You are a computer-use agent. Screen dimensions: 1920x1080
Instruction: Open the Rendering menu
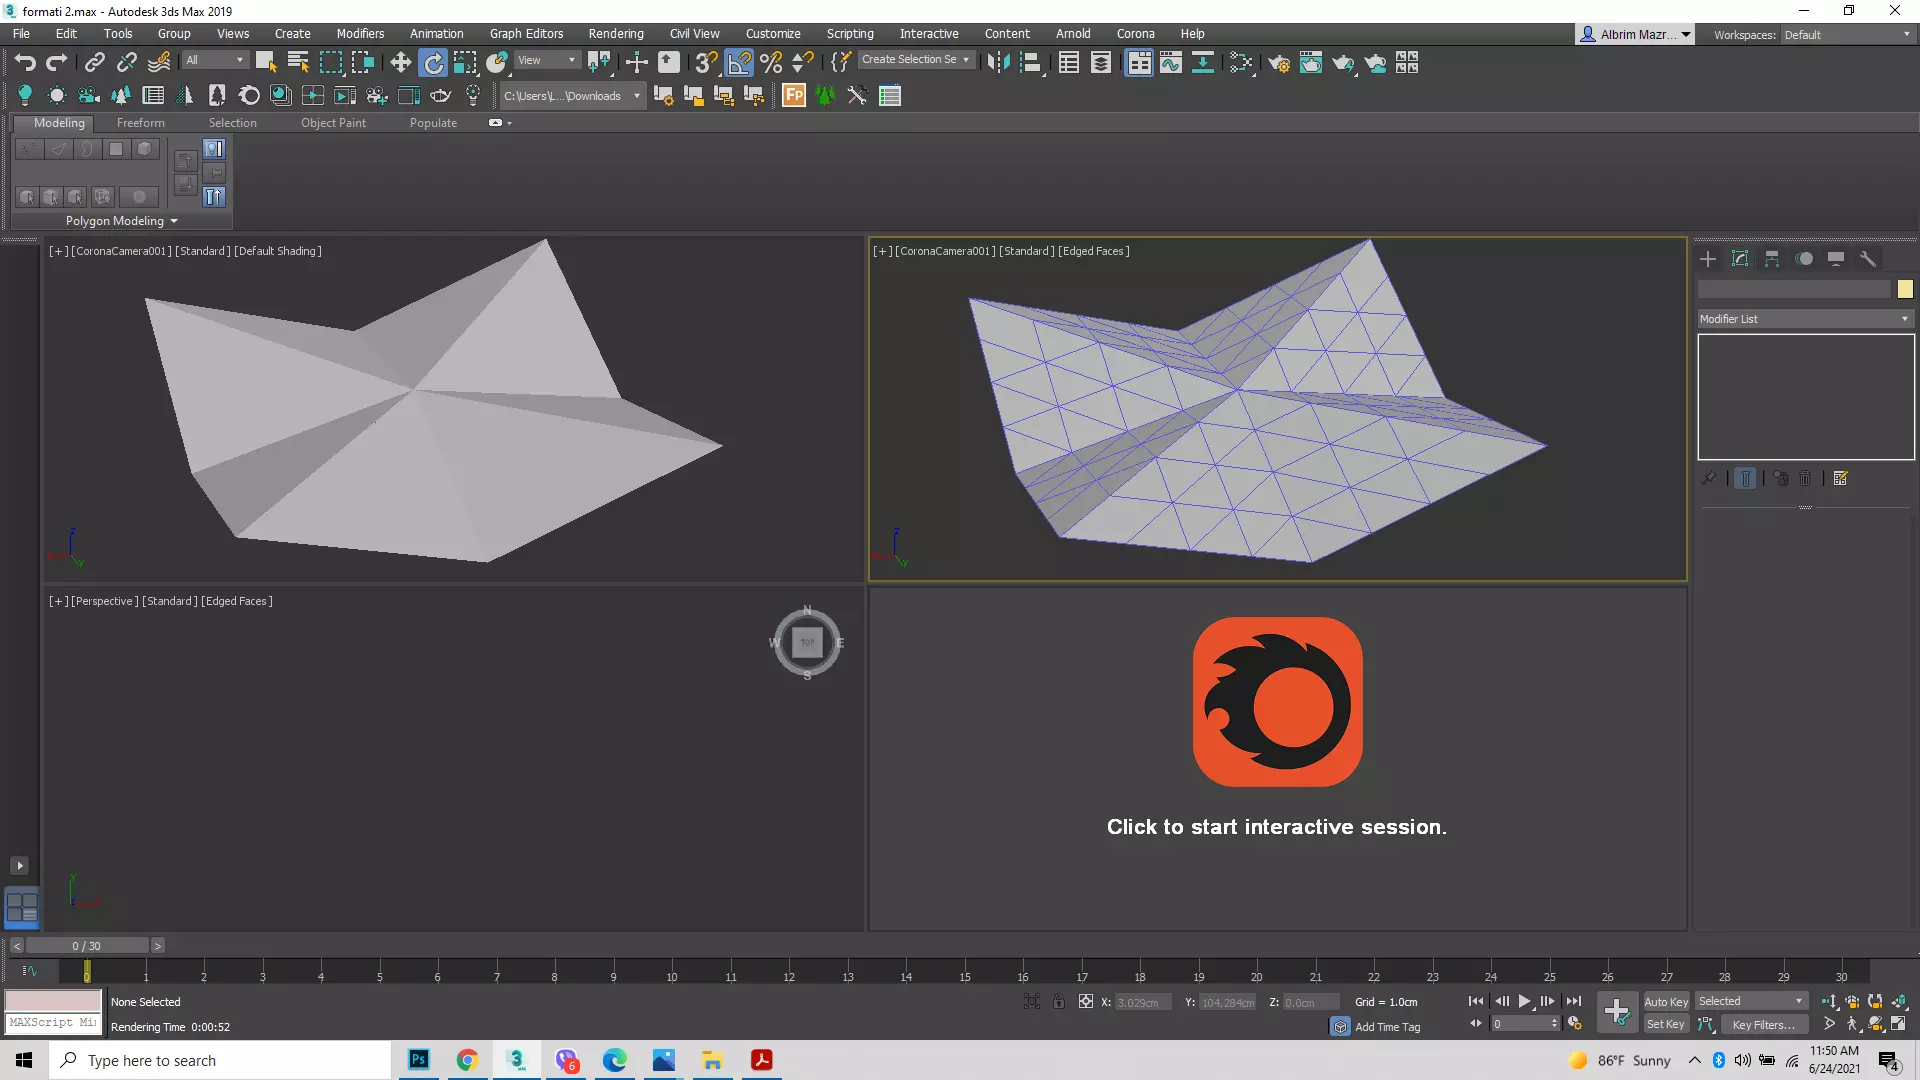(615, 34)
